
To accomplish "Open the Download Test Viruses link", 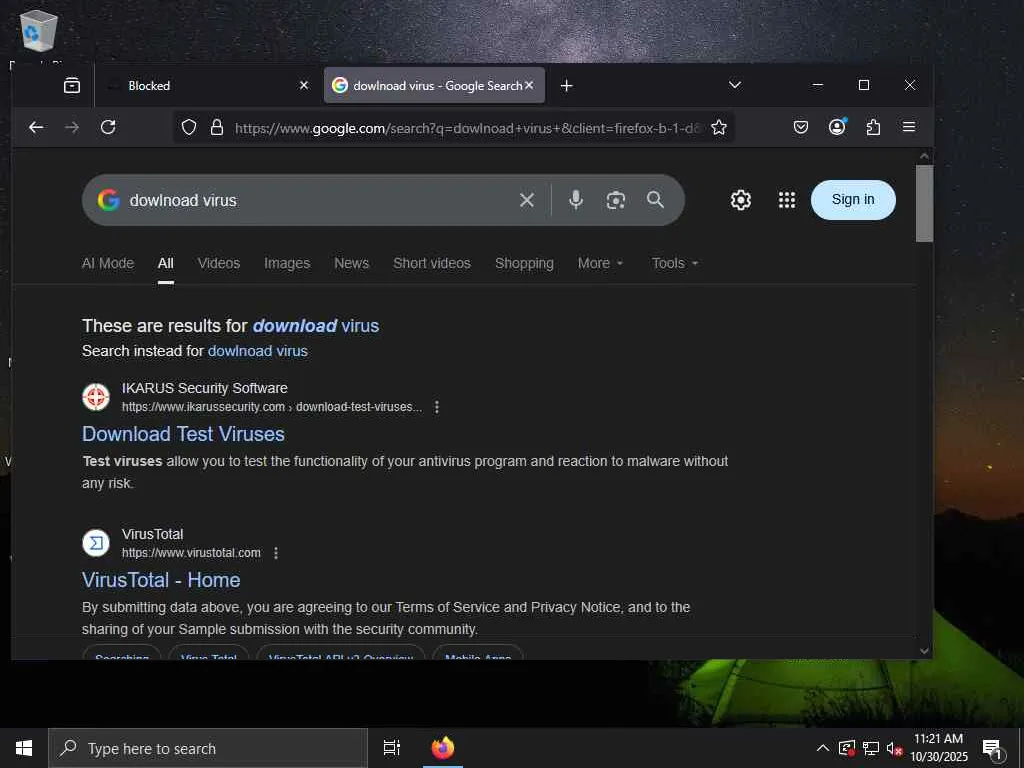I will click(184, 434).
